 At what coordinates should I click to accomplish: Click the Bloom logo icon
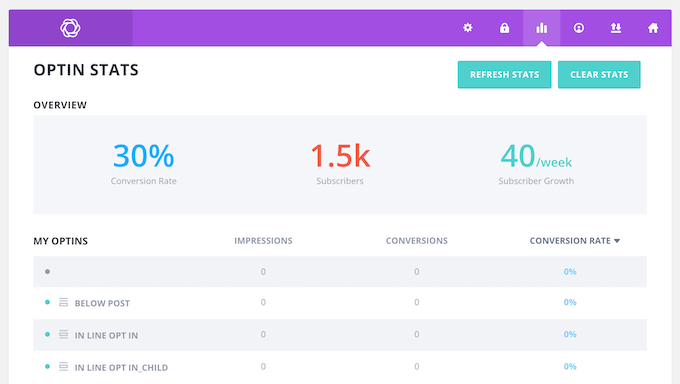click(x=70, y=28)
